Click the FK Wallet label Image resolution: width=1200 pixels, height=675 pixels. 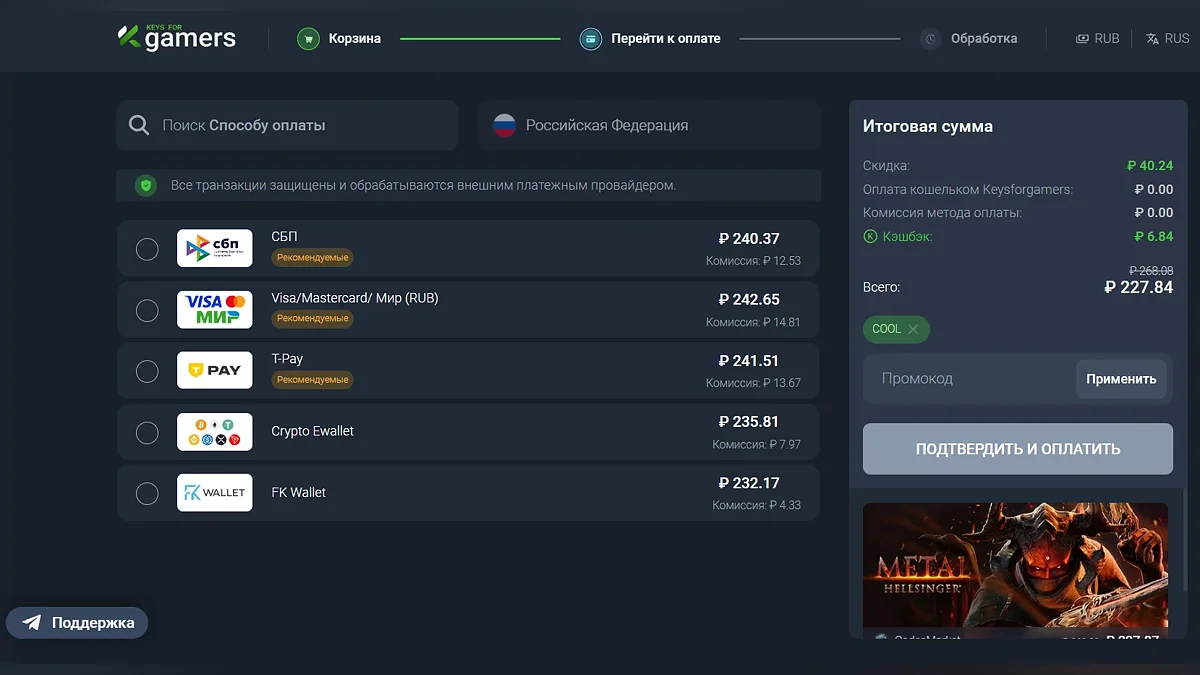point(299,493)
